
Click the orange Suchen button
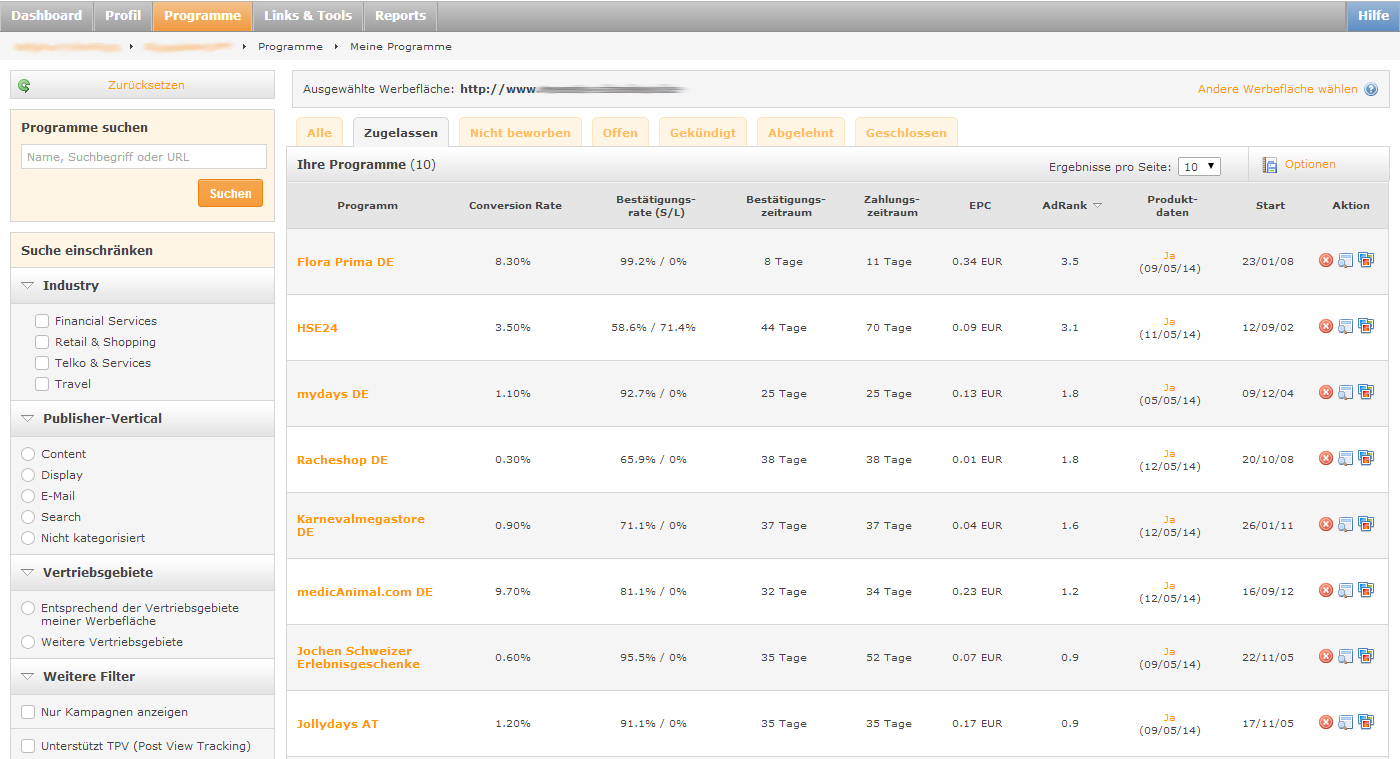click(231, 193)
